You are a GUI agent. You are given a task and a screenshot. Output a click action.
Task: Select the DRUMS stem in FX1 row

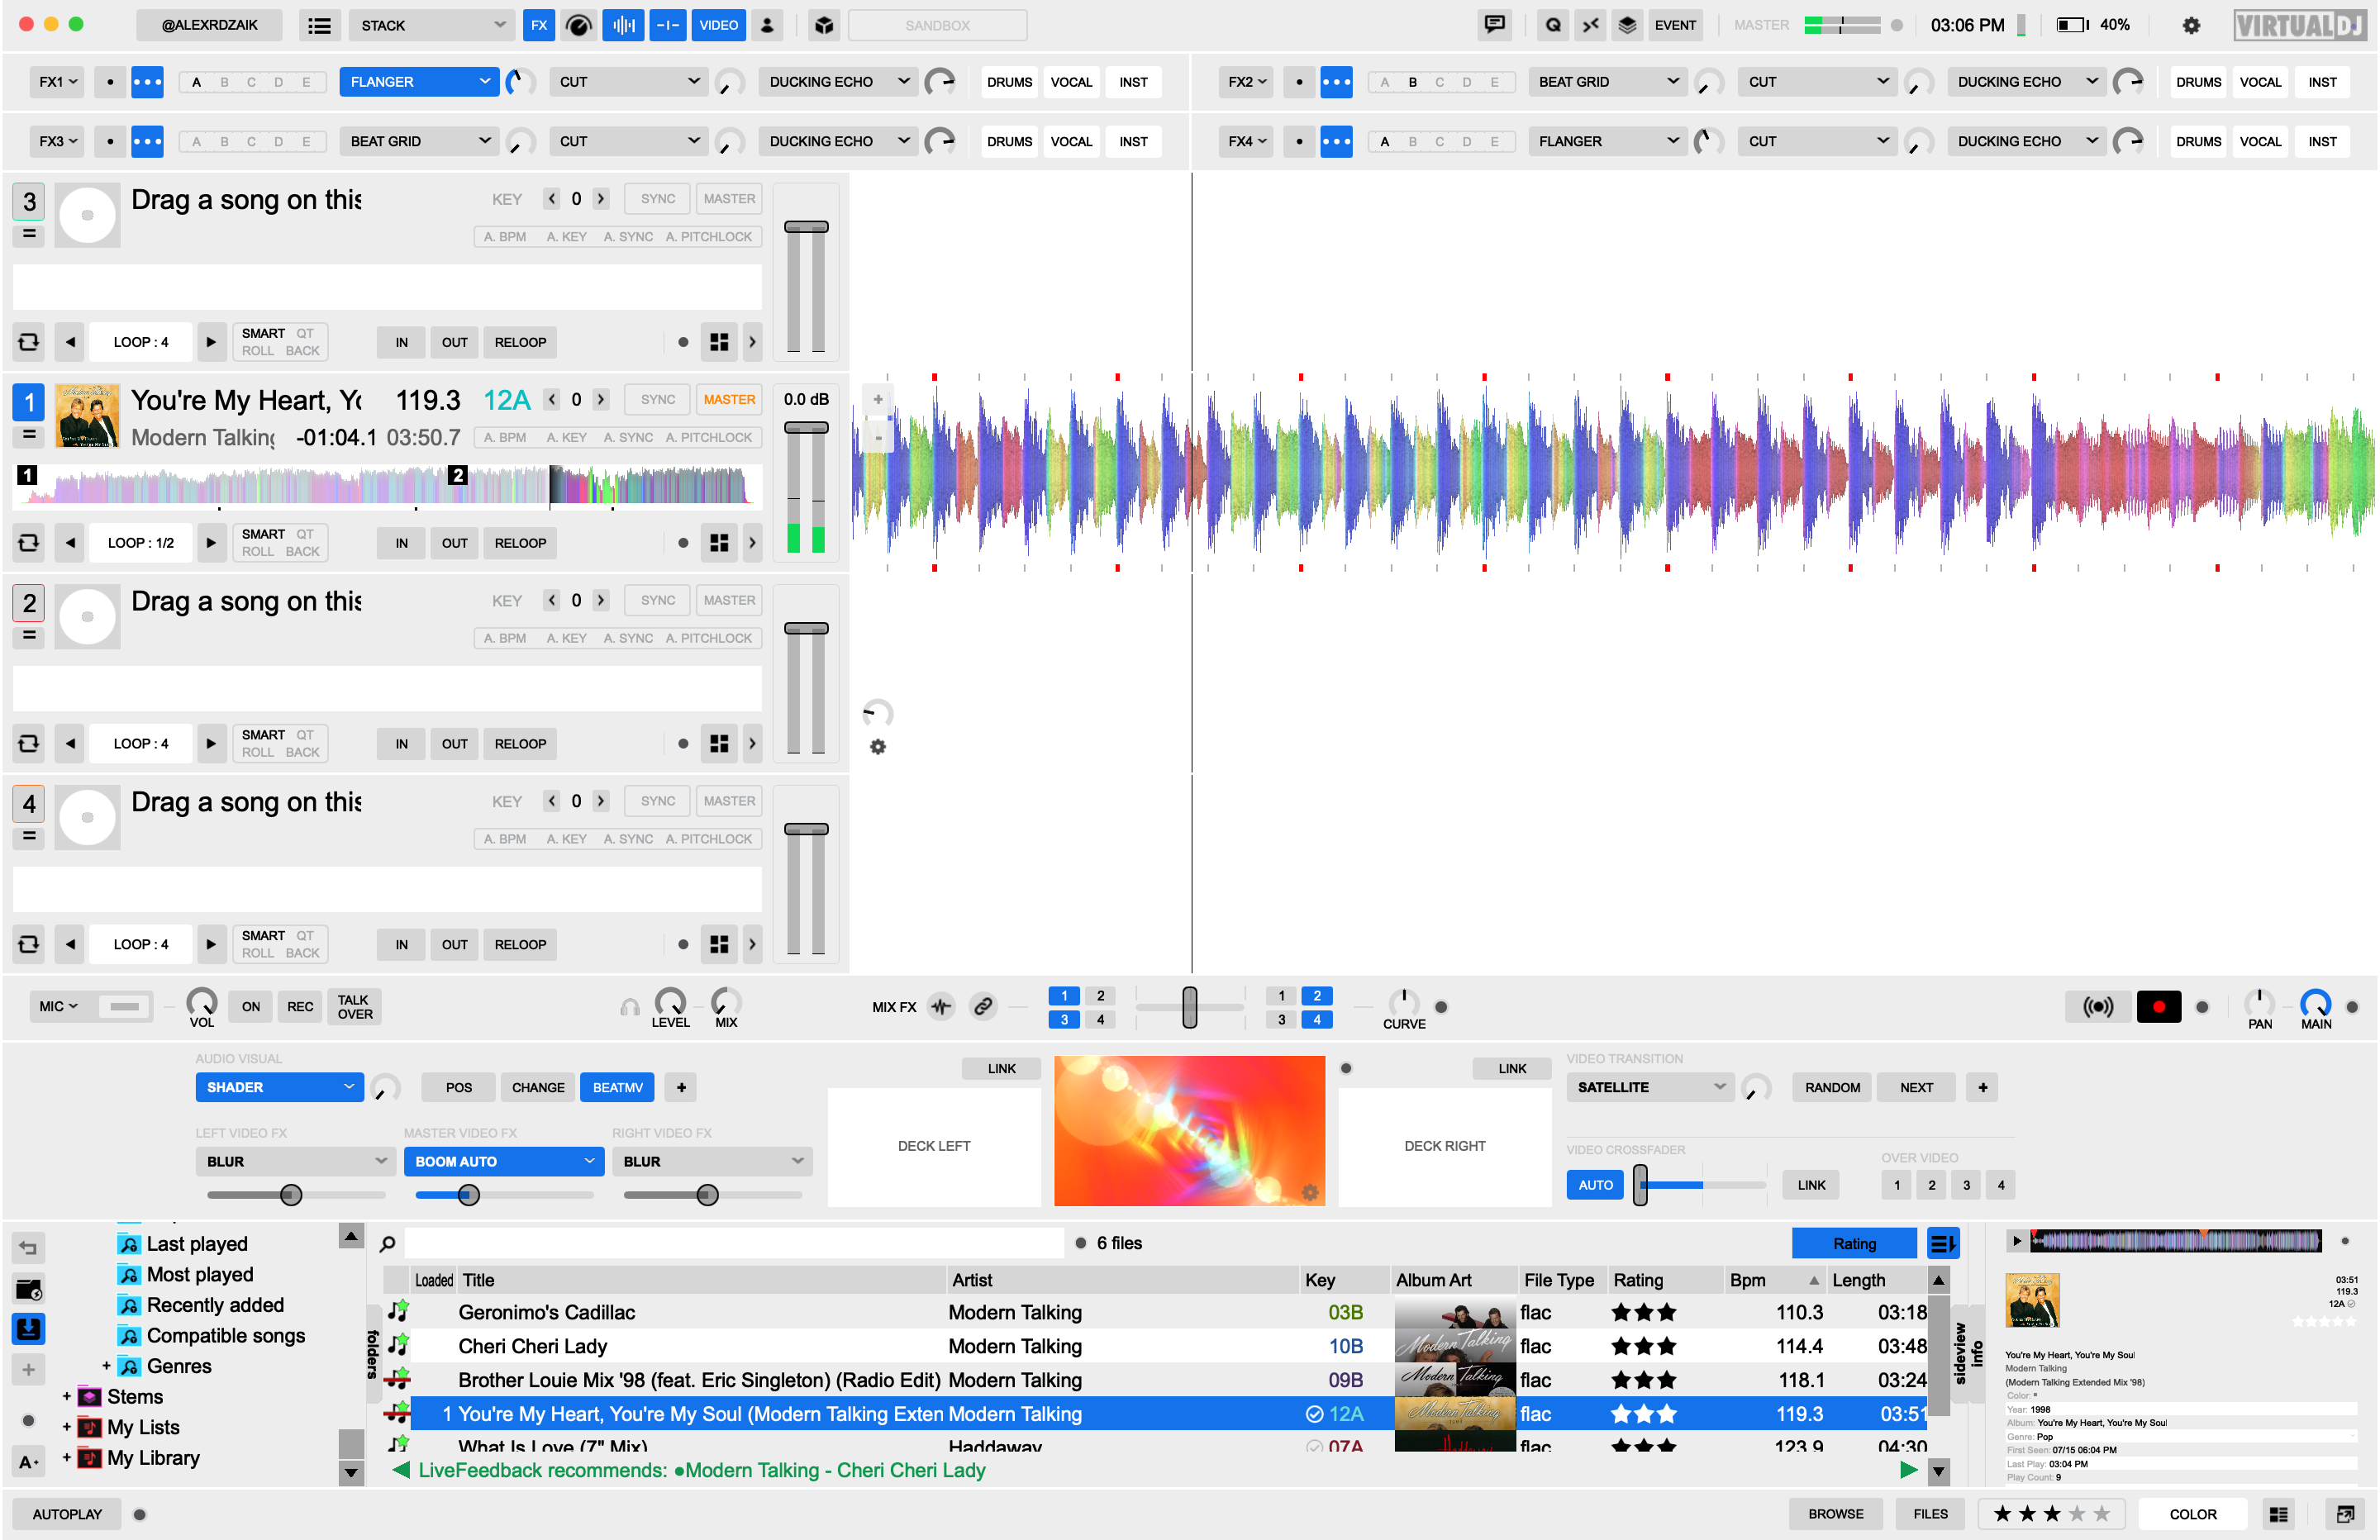[x=1009, y=82]
